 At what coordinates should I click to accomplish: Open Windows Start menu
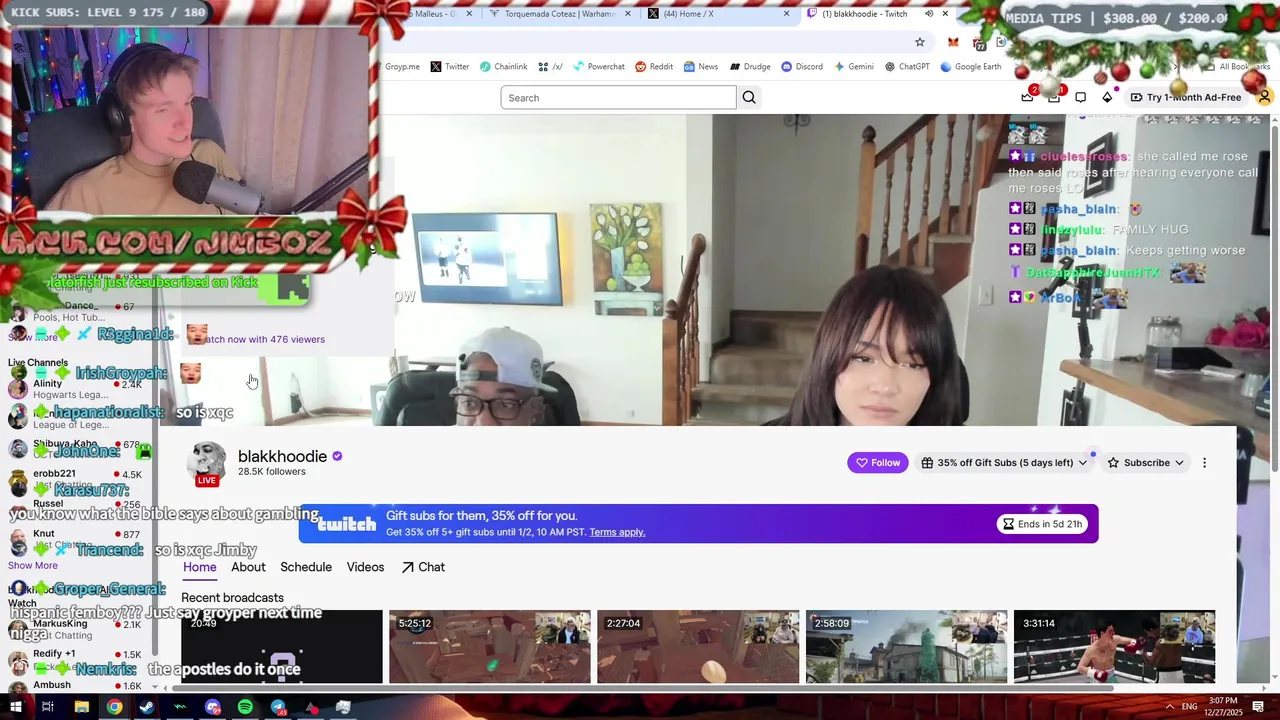tap(15, 707)
